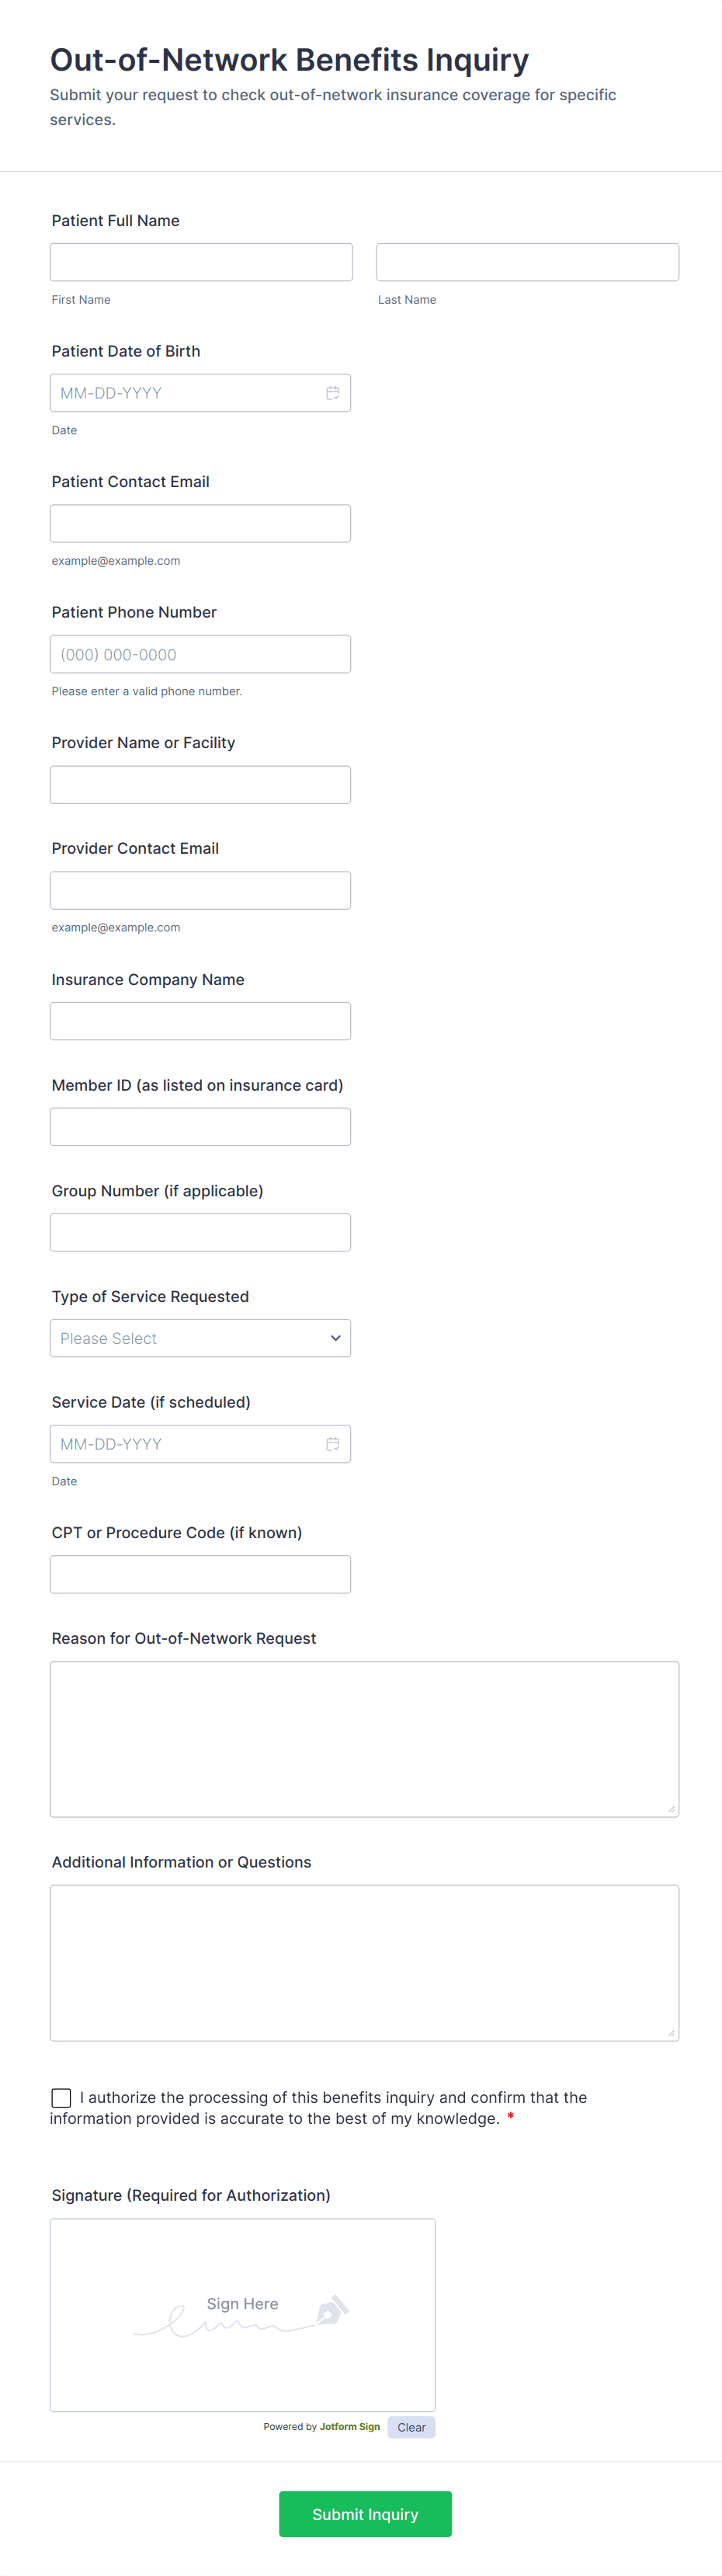Click the First Name input field
The height and width of the screenshot is (2576, 722).
point(201,262)
